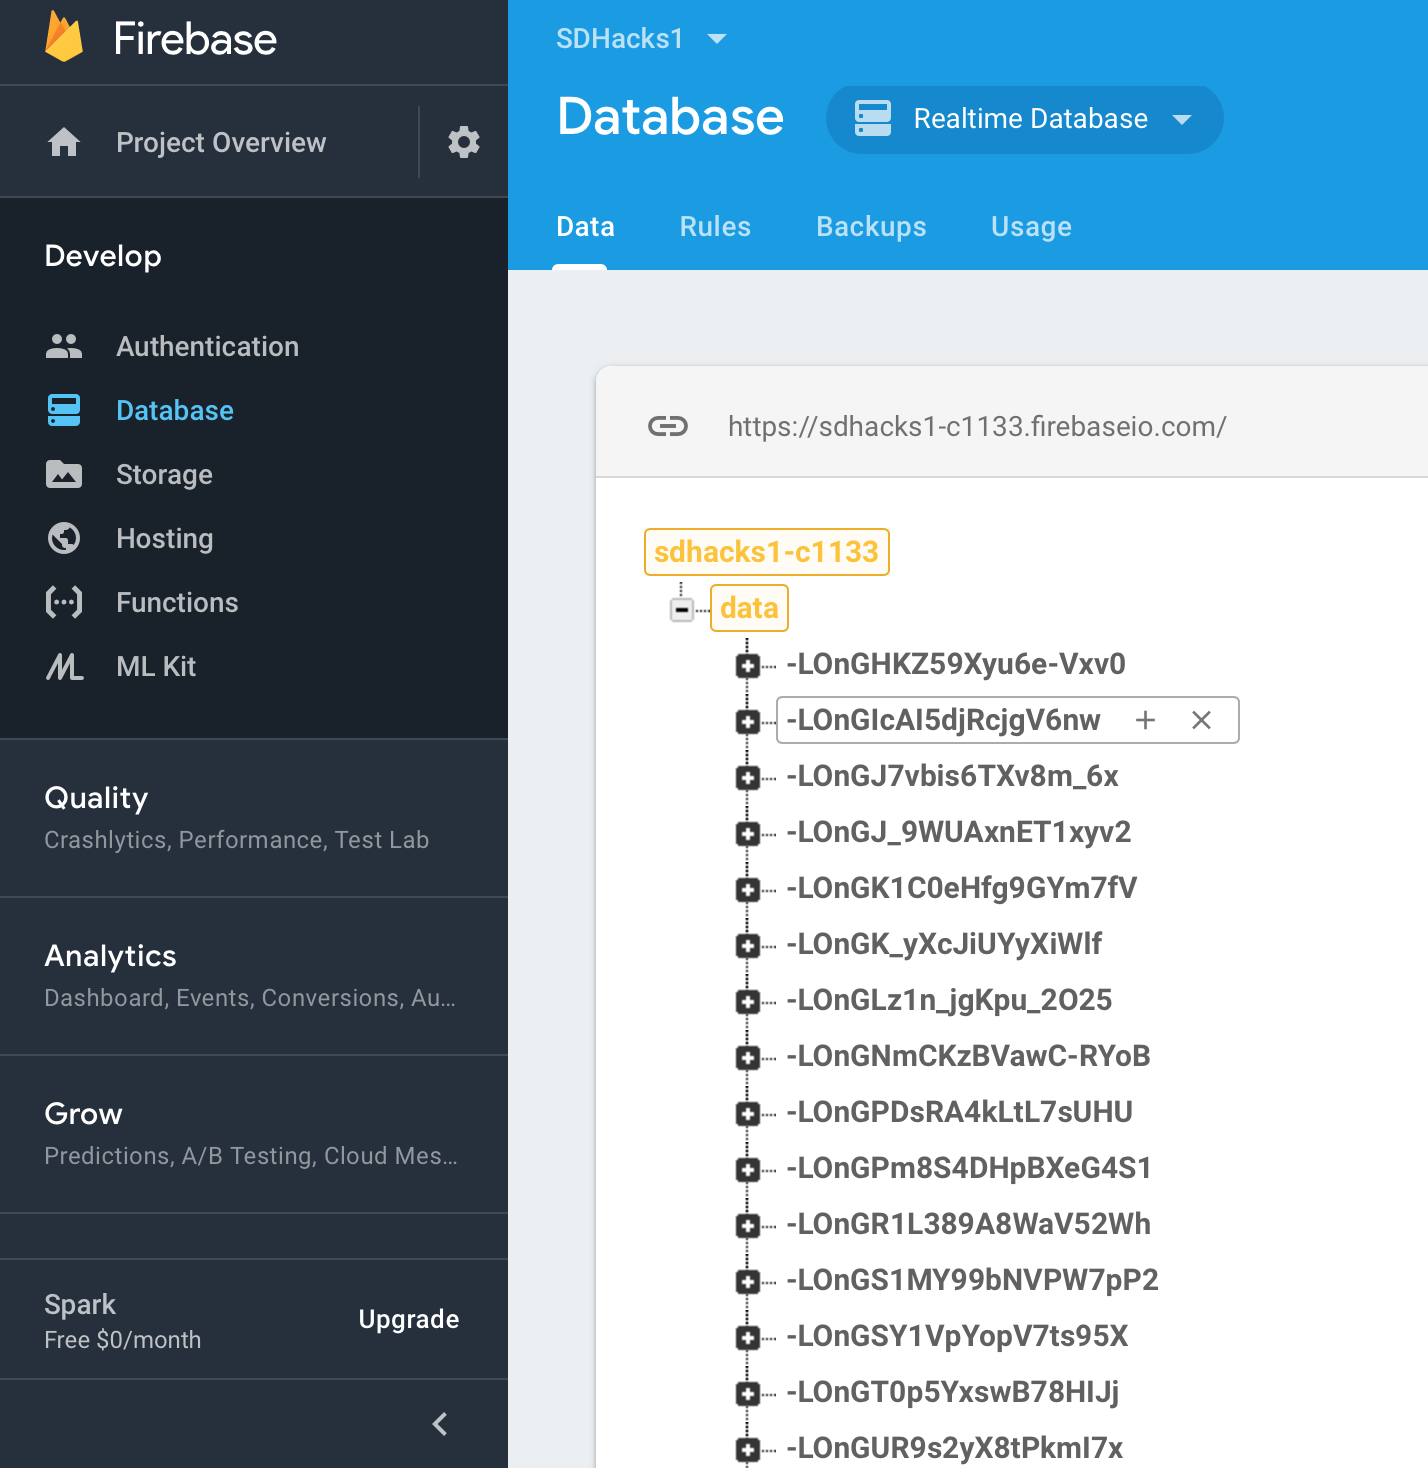1428x1468 pixels.
Task: Expand node -LOnGK_yXcJiUYyXiWlf
Action: [x=747, y=946]
